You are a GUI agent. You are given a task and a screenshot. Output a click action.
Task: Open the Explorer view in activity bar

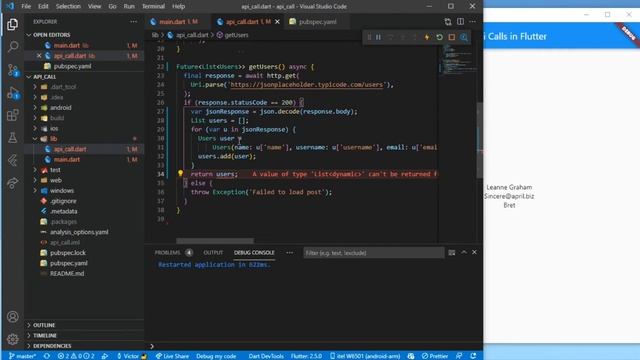13,24
